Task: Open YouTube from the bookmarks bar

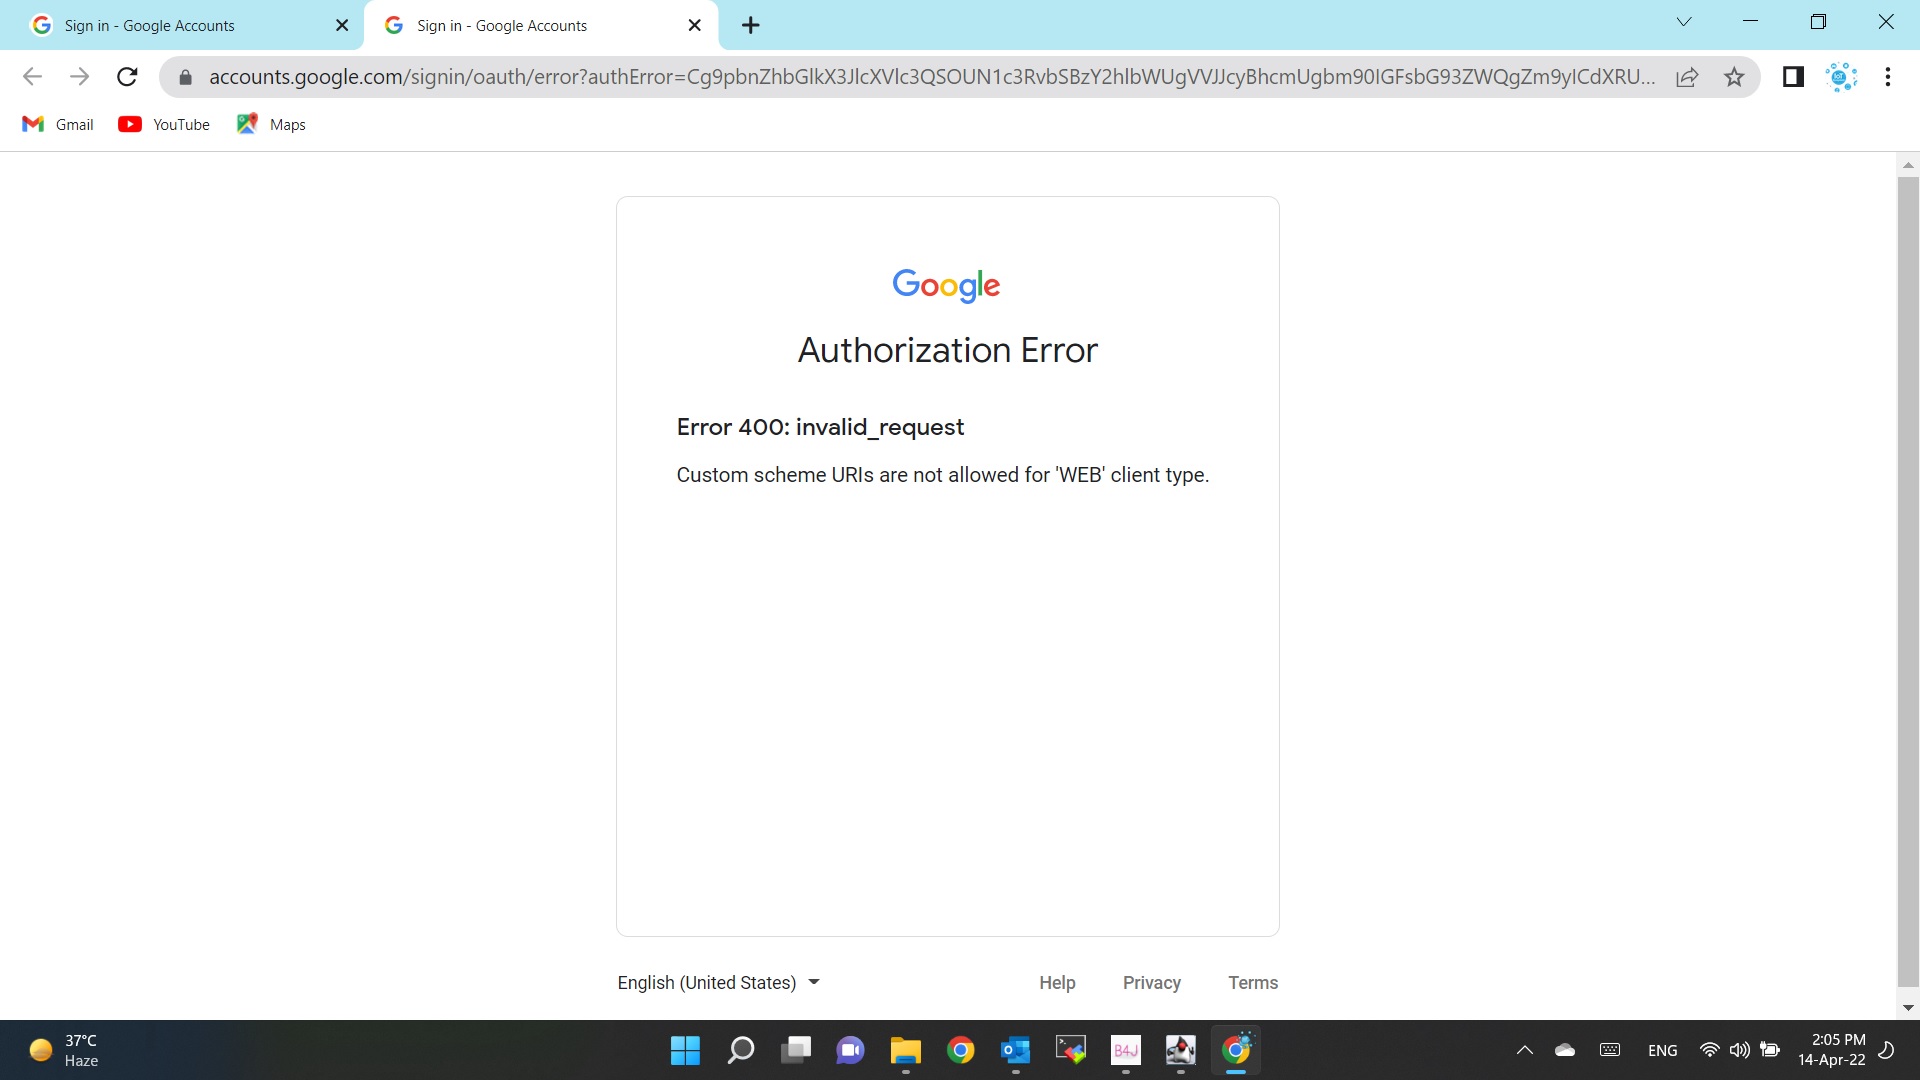Action: click(164, 124)
